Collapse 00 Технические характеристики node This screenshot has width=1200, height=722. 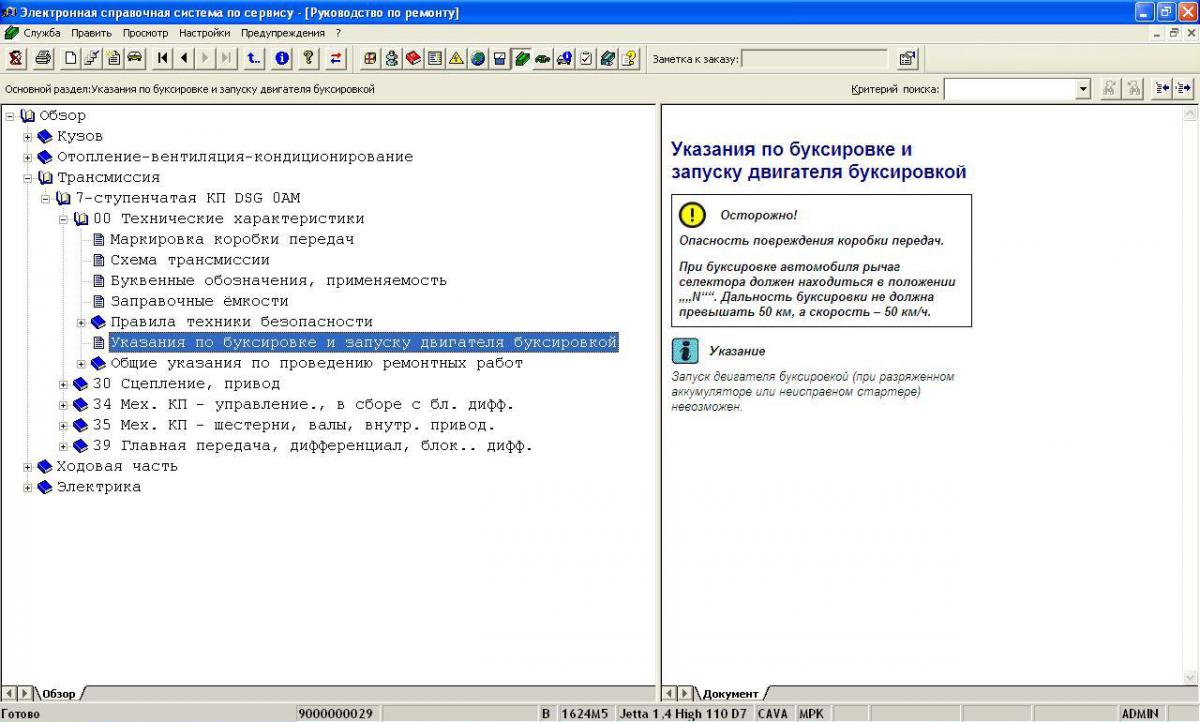64,219
